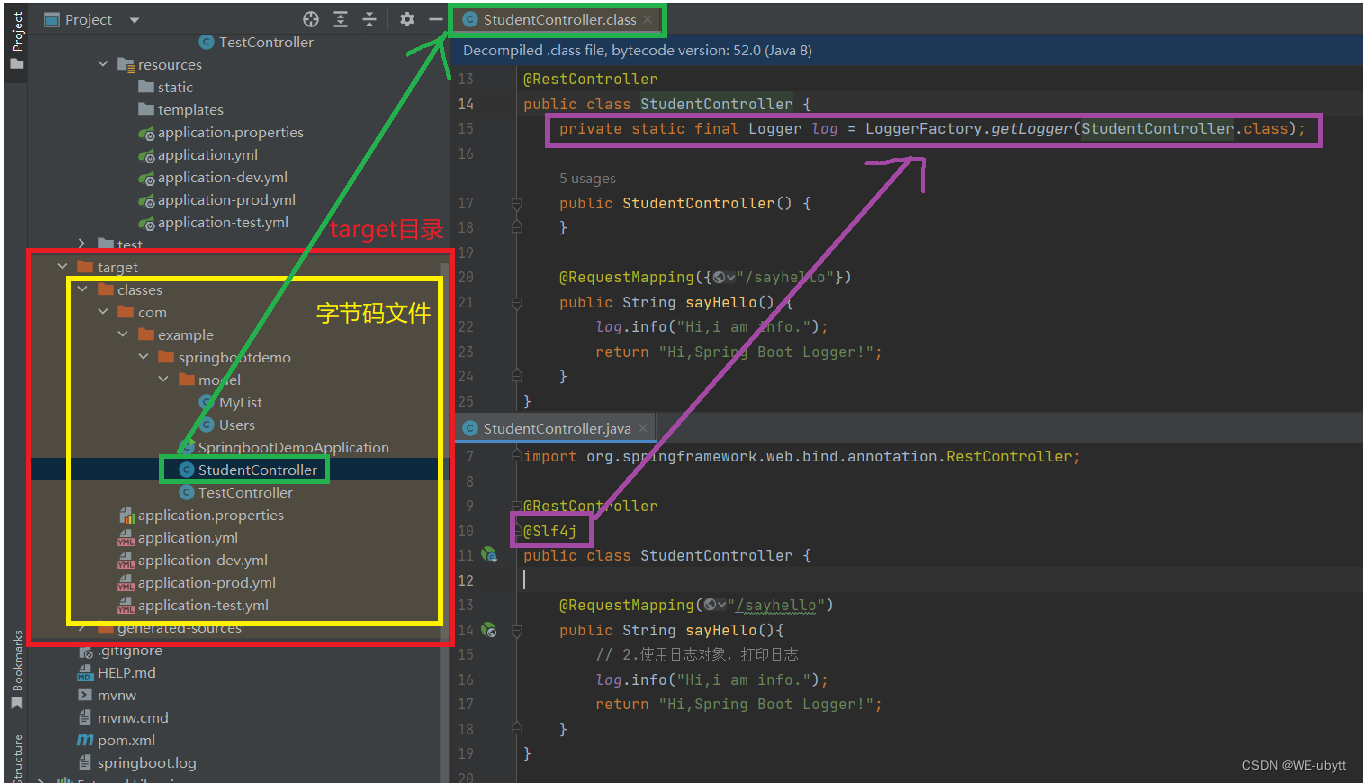1363x783 pixels.
Task: Select the static folder
Action: coord(165,87)
